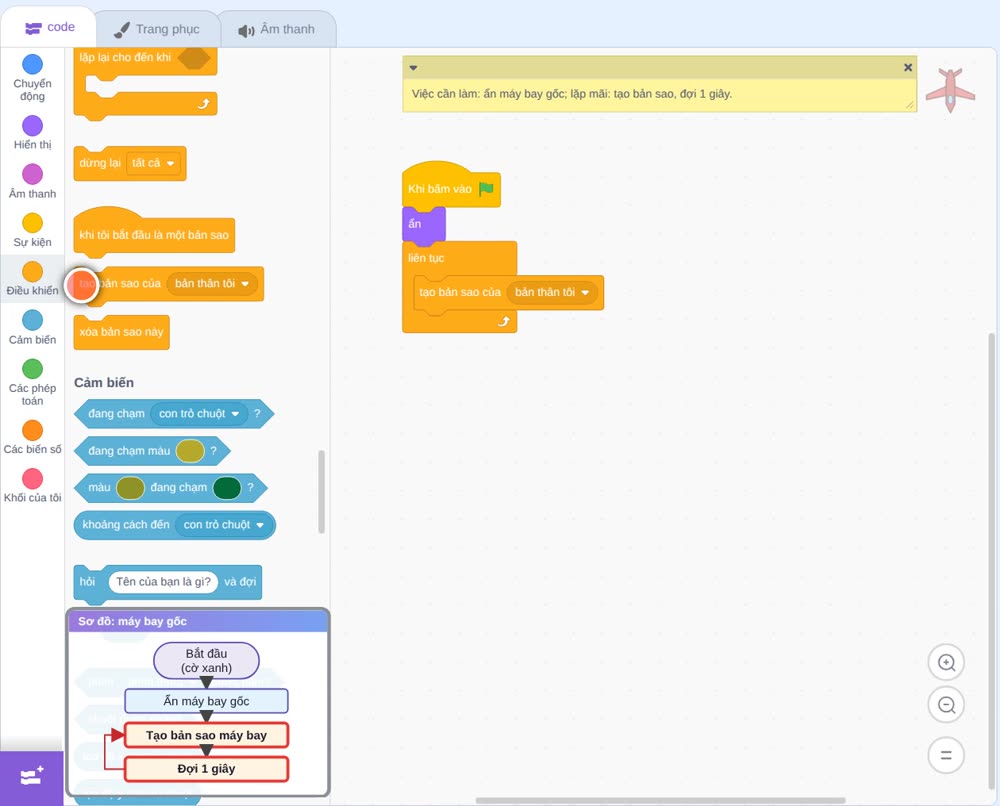Switch to the Âm thanh tab
Image resolution: width=1000 pixels, height=806 pixels.
click(x=277, y=29)
